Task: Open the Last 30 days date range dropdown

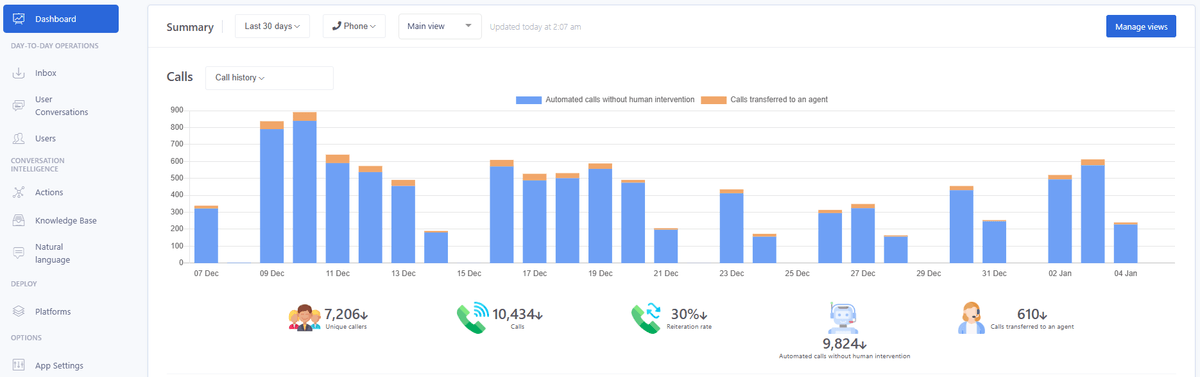Action: (x=273, y=26)
